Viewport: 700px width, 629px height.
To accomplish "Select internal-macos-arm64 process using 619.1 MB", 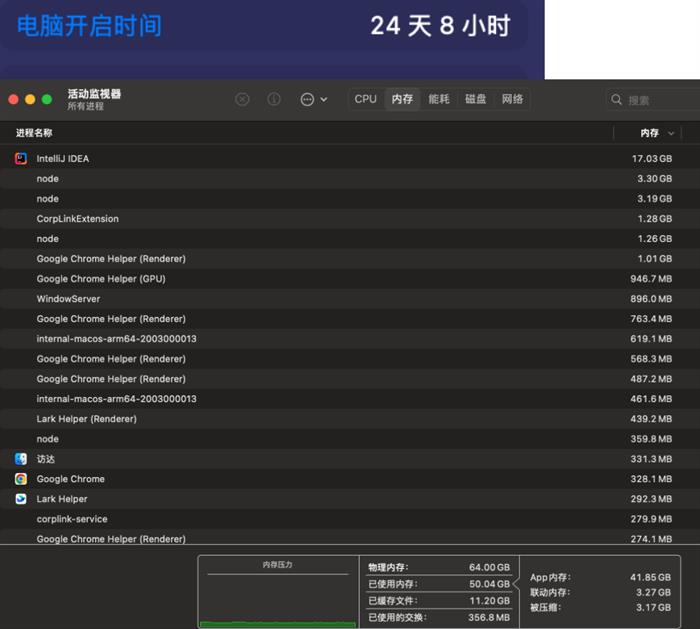I will pos(350,339).
